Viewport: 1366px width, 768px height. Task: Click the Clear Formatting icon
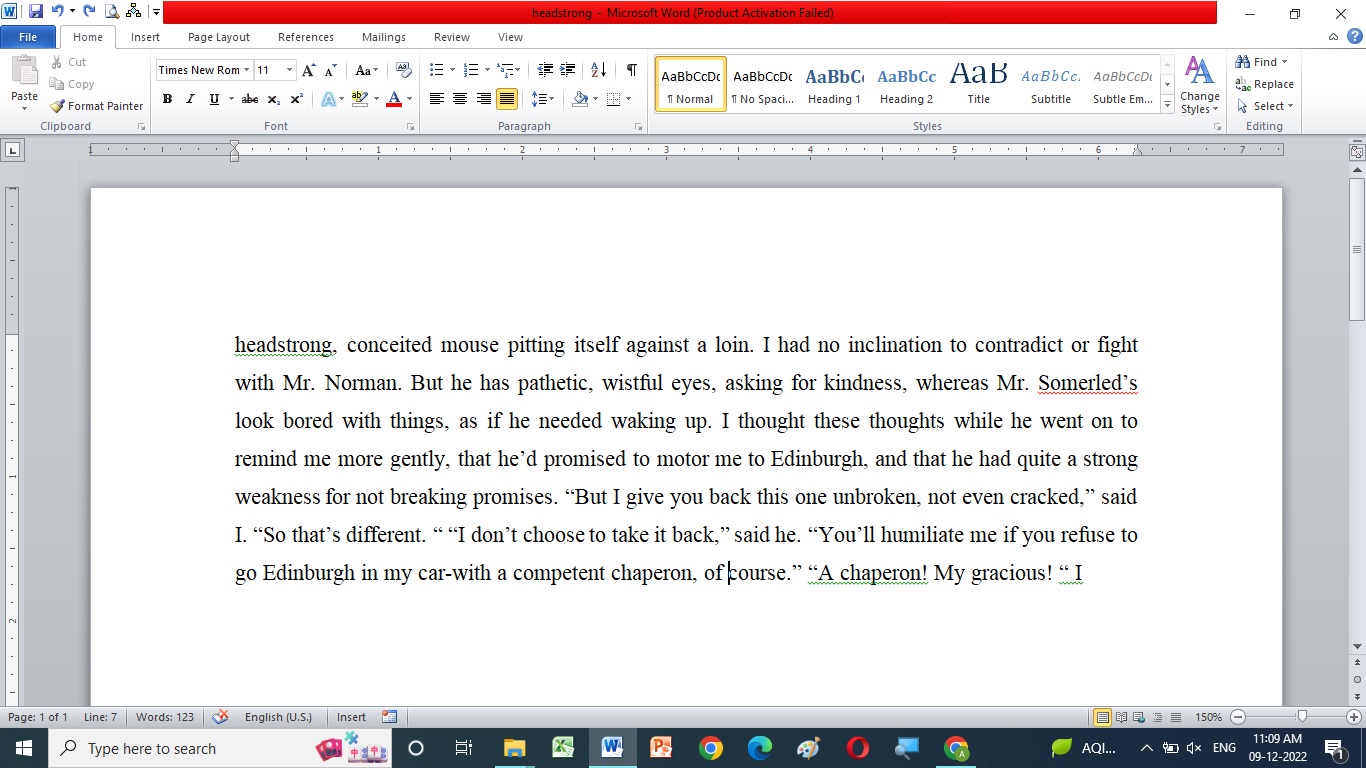404,70
